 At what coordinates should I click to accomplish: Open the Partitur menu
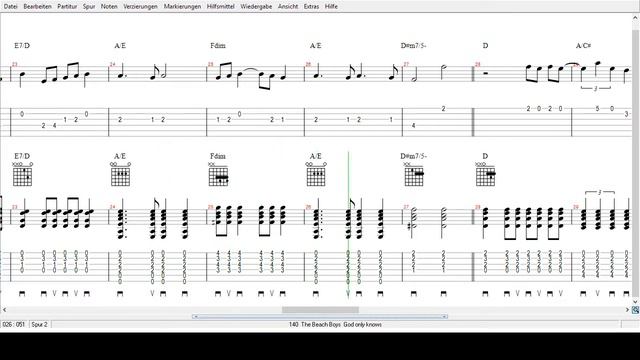pyautogui.click(x=67, y=7)
